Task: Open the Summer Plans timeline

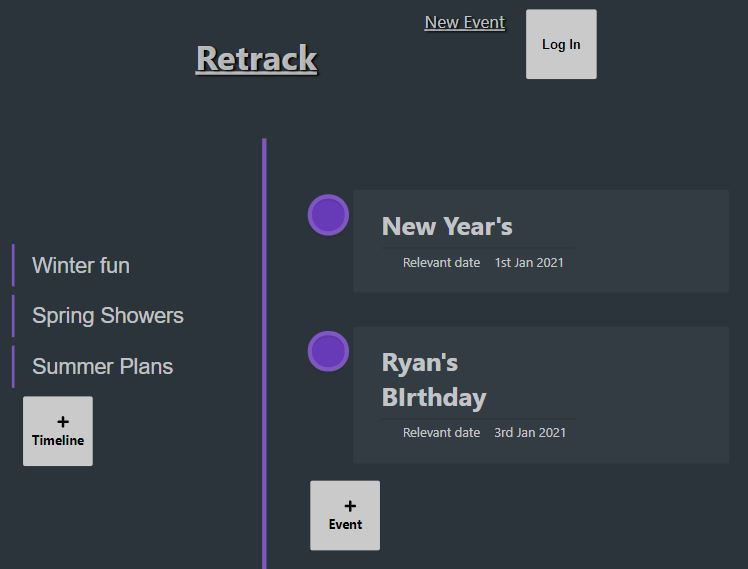Action: click(x=102, y=366)
